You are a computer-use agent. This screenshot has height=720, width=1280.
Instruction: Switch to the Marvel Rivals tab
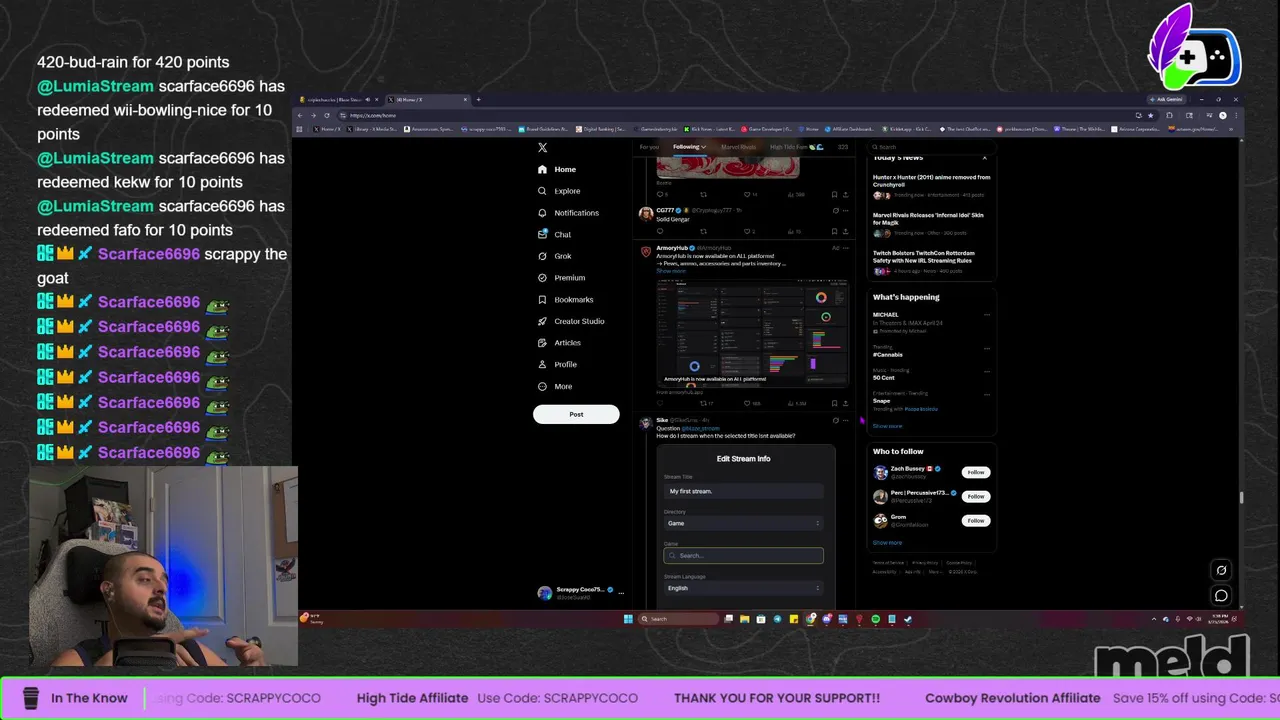[x=739, y=147]
